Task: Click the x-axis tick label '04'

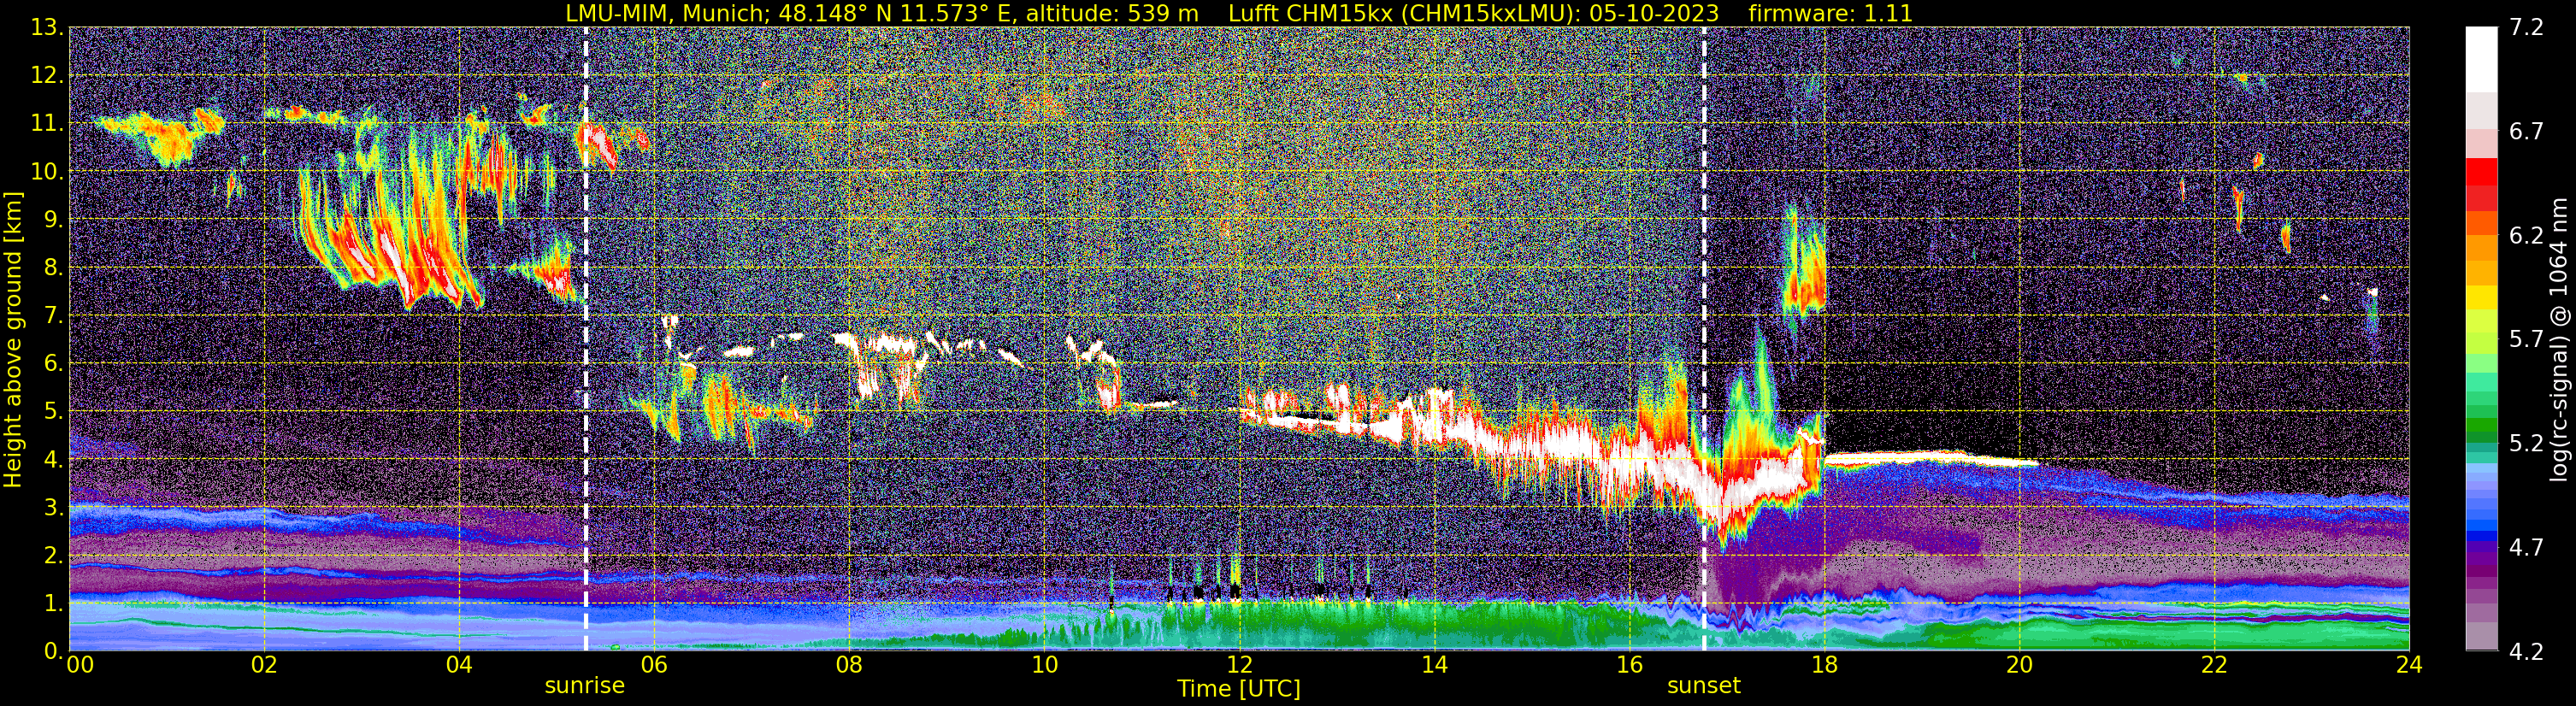Action: pyautogui.click(x=459, y=665)
